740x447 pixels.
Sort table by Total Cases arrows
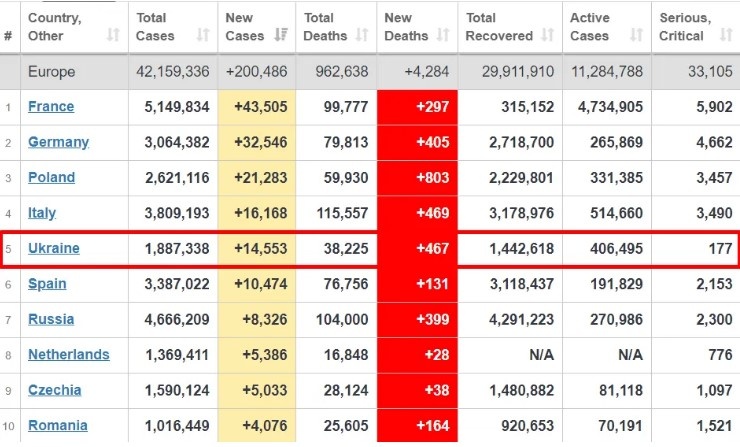[203, 34]
